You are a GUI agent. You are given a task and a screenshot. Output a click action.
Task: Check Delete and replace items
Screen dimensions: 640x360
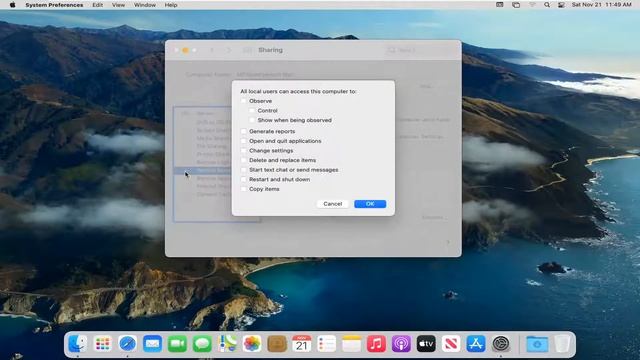pyautogui.click(x=244, y=160)
